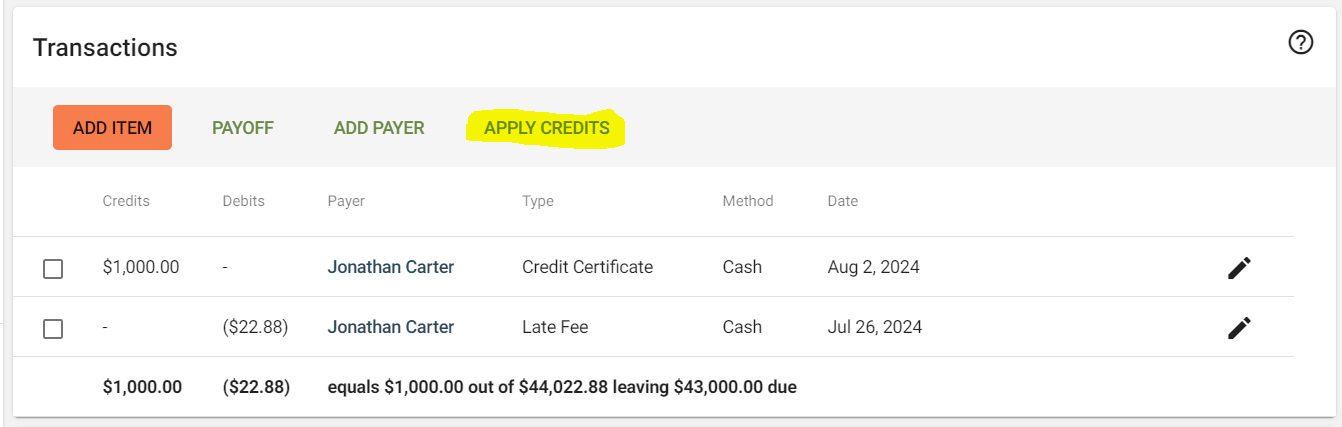Click the ADD ITEM button

point(112,128)
